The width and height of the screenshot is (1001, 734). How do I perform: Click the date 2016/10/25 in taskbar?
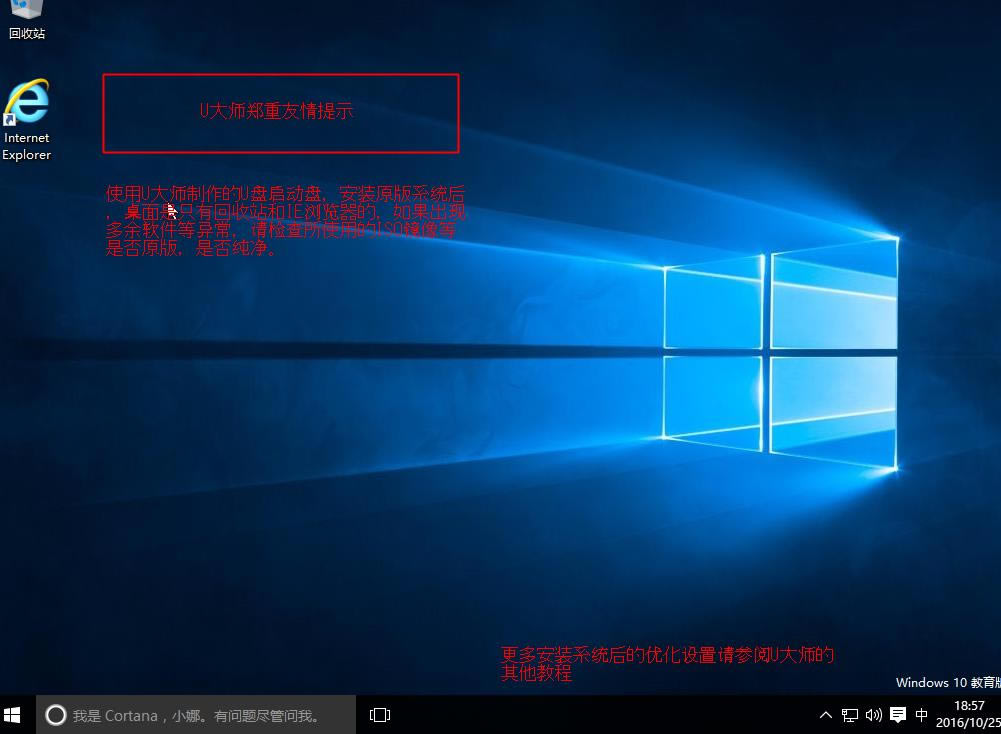[968, 723]
